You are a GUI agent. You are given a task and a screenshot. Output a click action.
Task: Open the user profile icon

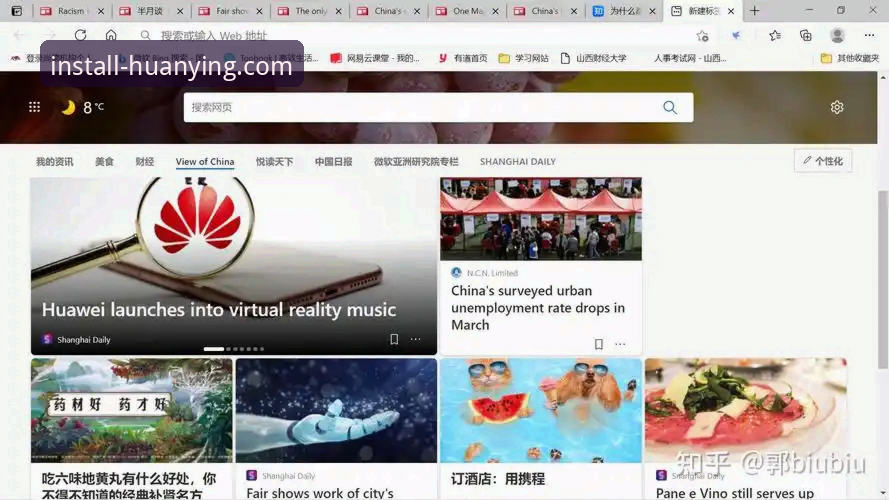click(837, 36)
